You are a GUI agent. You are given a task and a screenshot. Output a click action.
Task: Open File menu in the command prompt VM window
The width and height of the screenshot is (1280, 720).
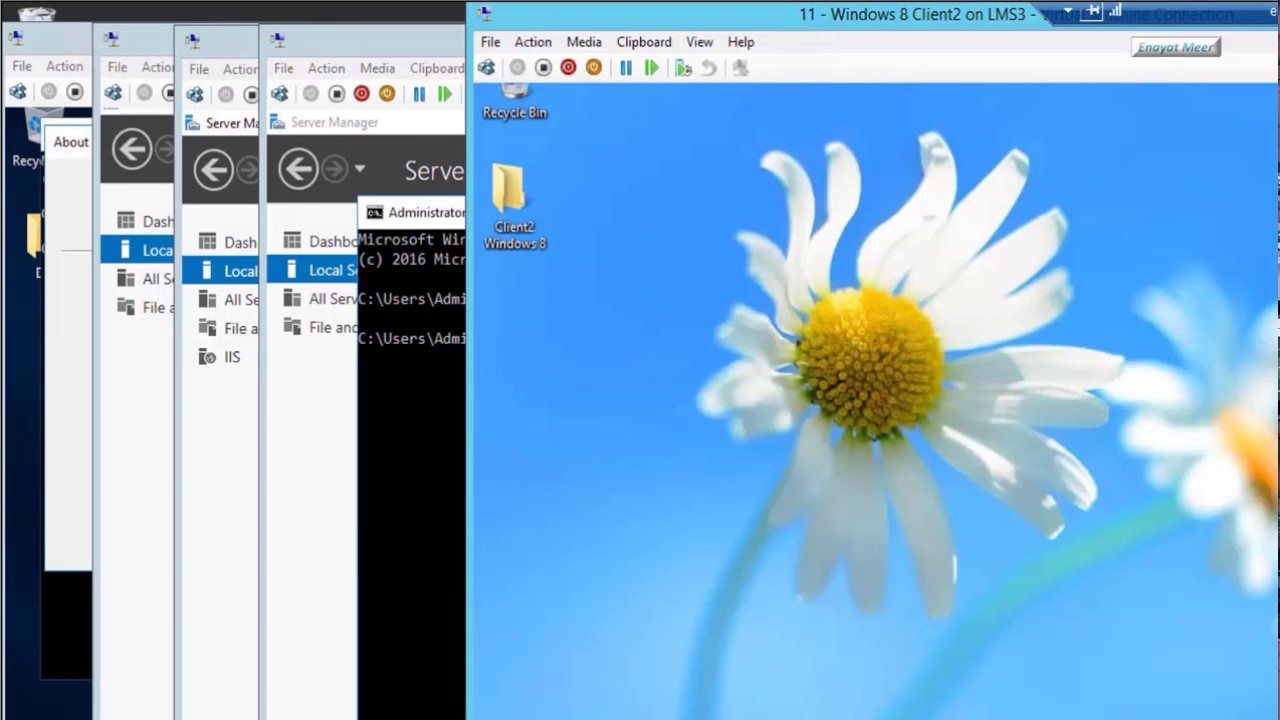(x=284, y=68)
